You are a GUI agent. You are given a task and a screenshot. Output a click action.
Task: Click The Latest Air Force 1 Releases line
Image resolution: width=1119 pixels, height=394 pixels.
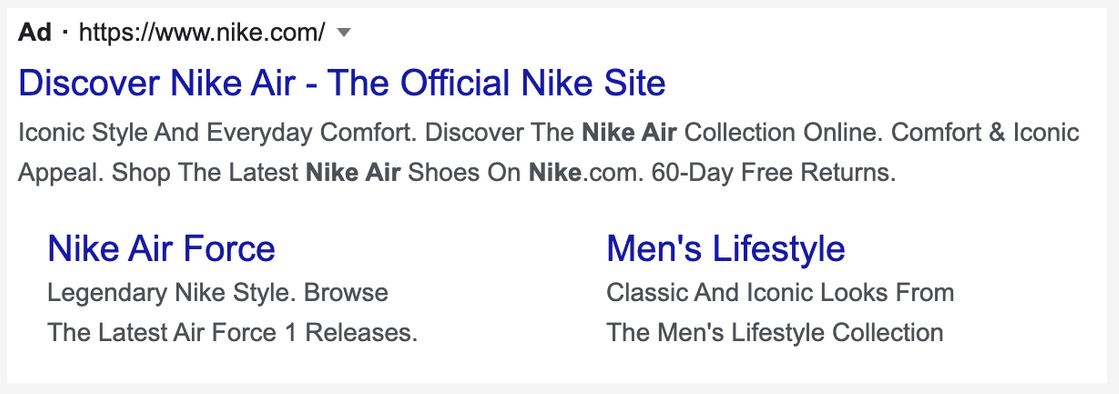click(x=232, y=333)
